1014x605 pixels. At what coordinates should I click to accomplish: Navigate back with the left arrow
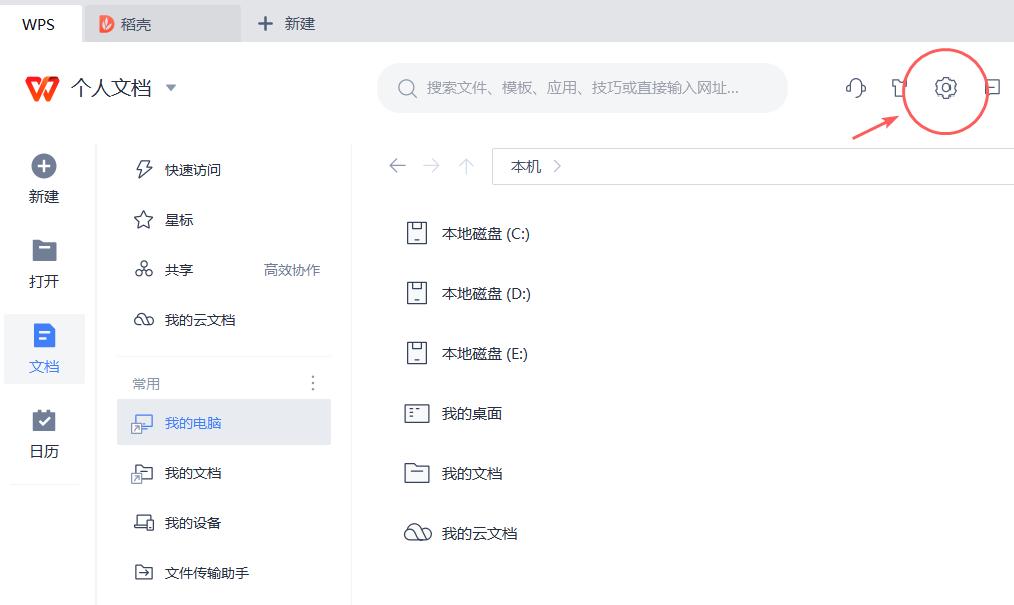pyautogui.click(x=397, y=166)
